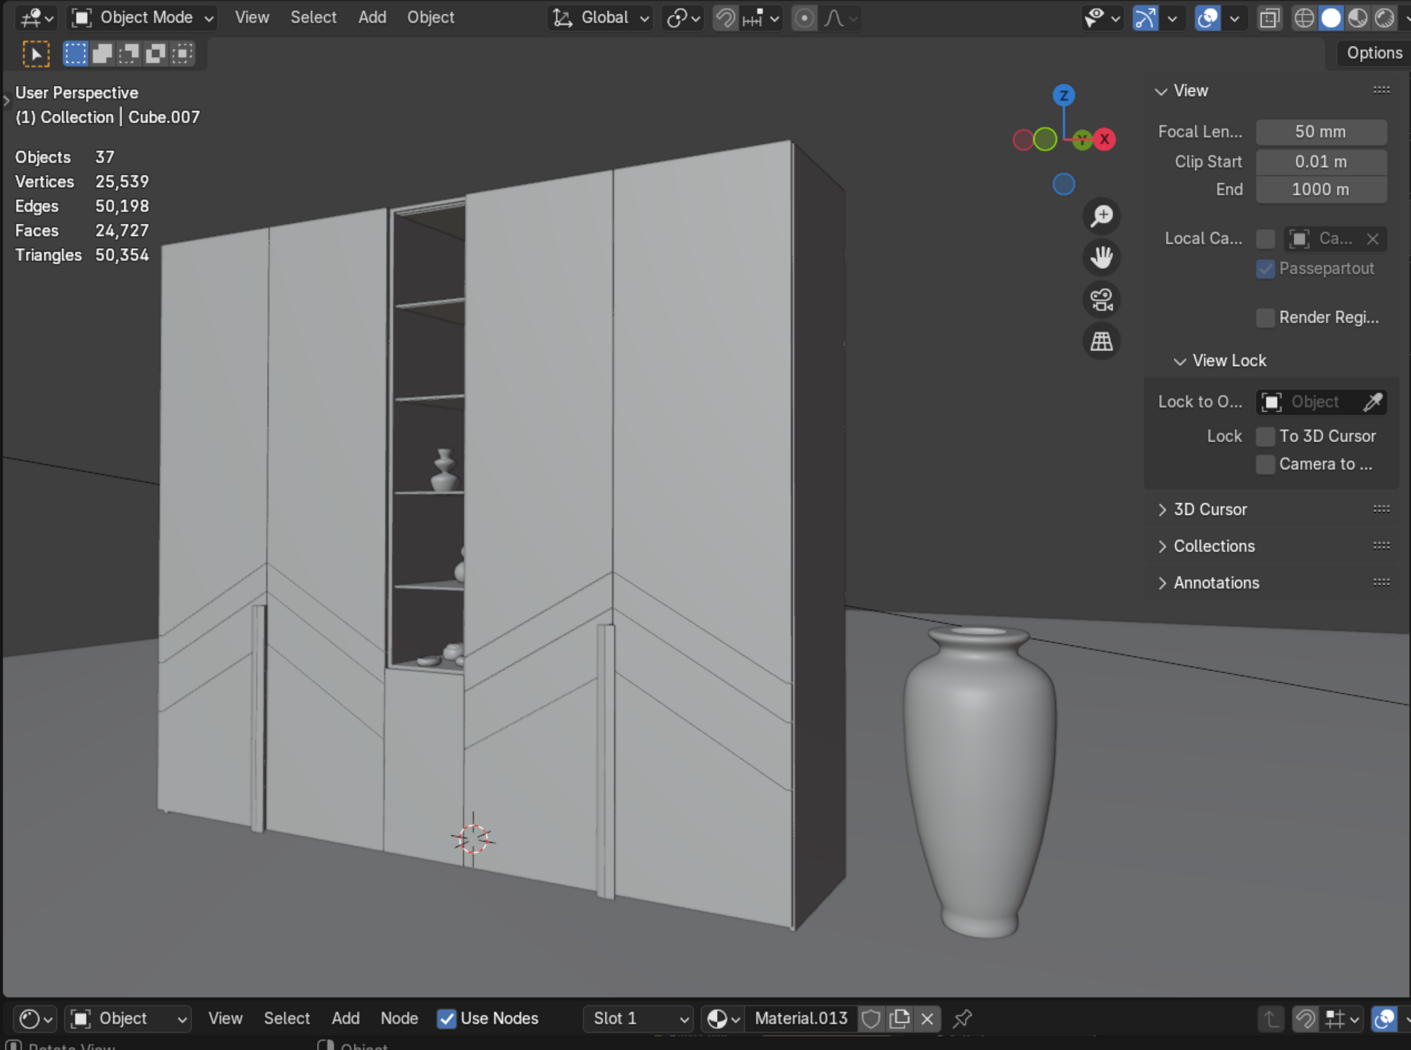Uncheck the Use Nodes checkbox

click(x=447, y=1019)
